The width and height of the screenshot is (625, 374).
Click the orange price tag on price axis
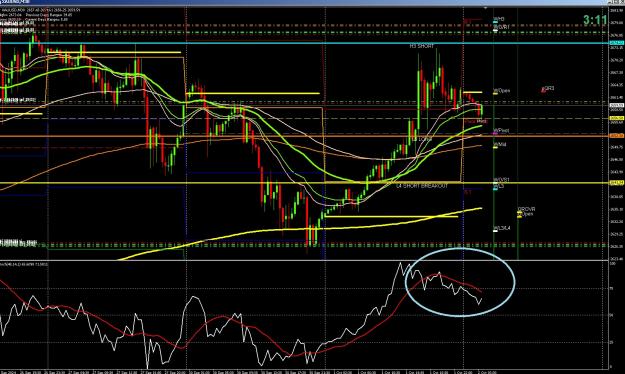point(617,136)
